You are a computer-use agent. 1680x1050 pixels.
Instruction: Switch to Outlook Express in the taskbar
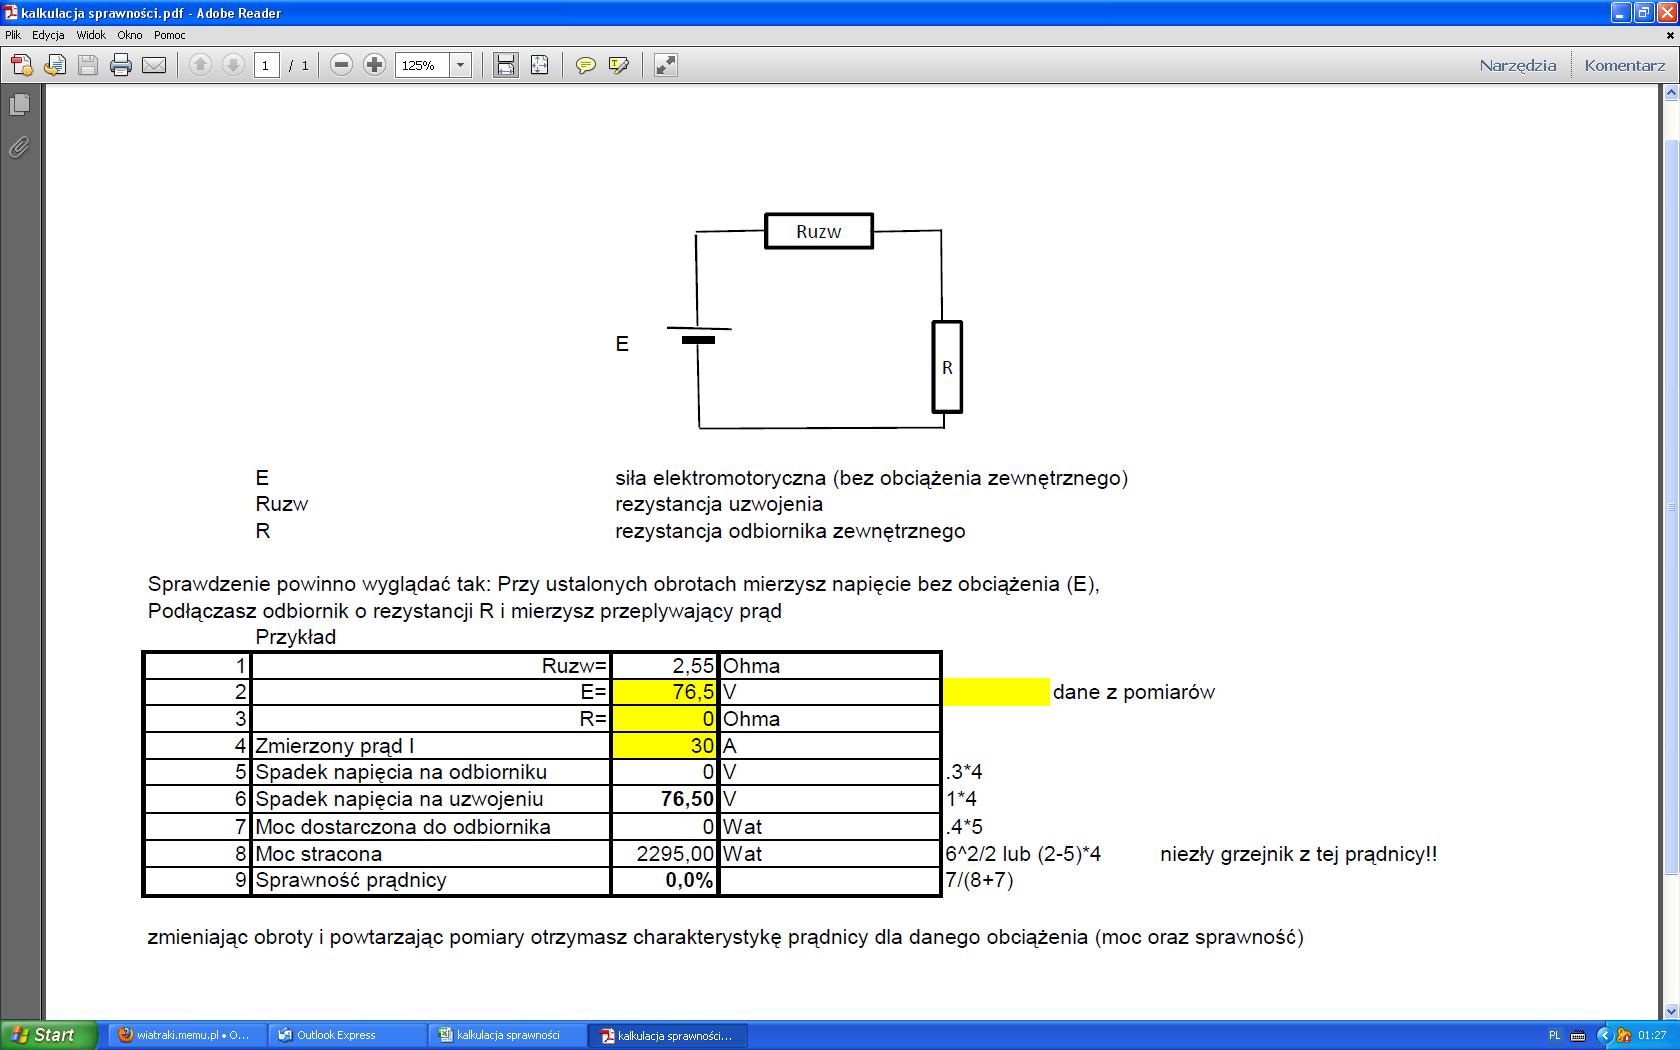coord(335,1035)
